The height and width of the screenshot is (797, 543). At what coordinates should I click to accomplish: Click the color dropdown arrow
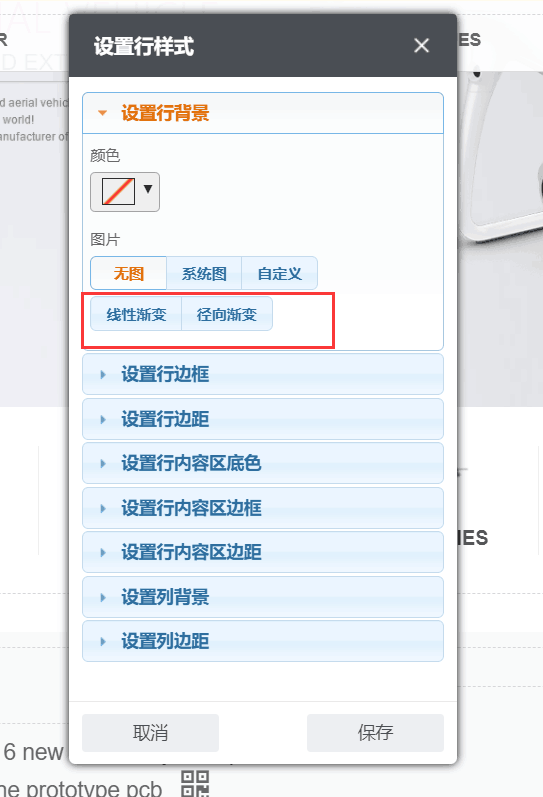coord(148,190)
